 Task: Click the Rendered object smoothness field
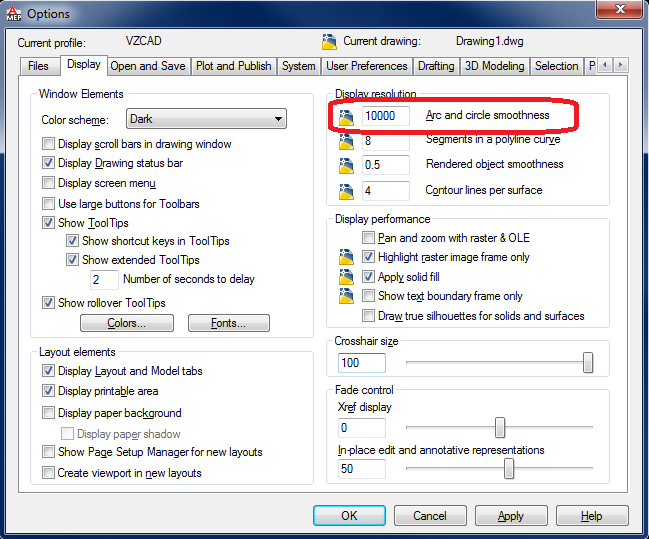(x=386, y=165)
